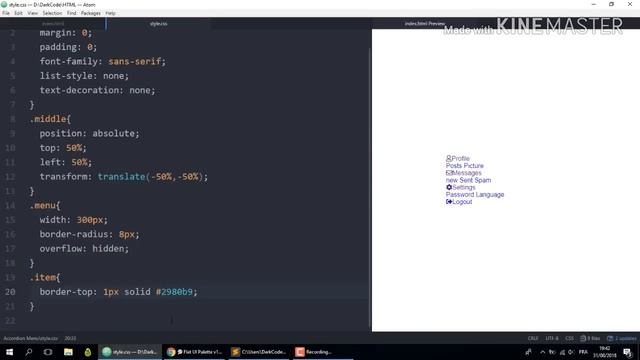Open the 2 updates package notice
This screenshot has width=640, height=360.
pos(622,338)
